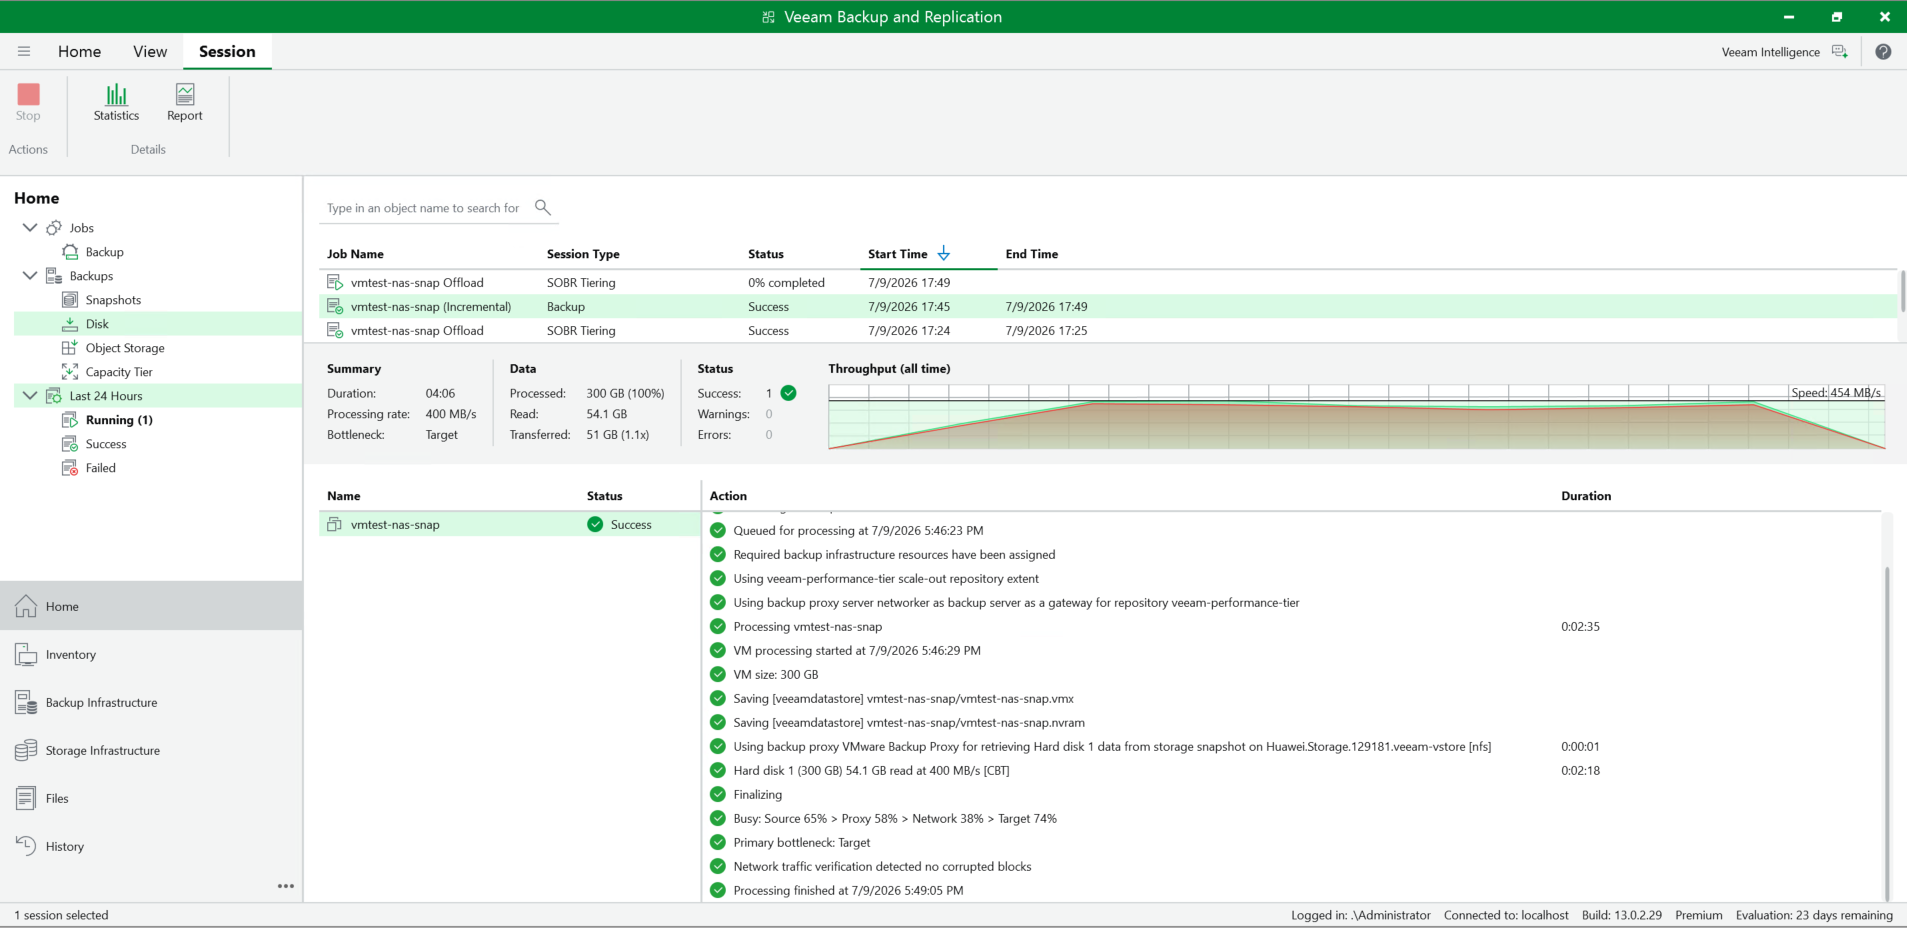Image resolution: width=1907 pixels, height=928 pixels.
Task: Click the 17:24 Offload session icon
Action: tap(335, 331)
